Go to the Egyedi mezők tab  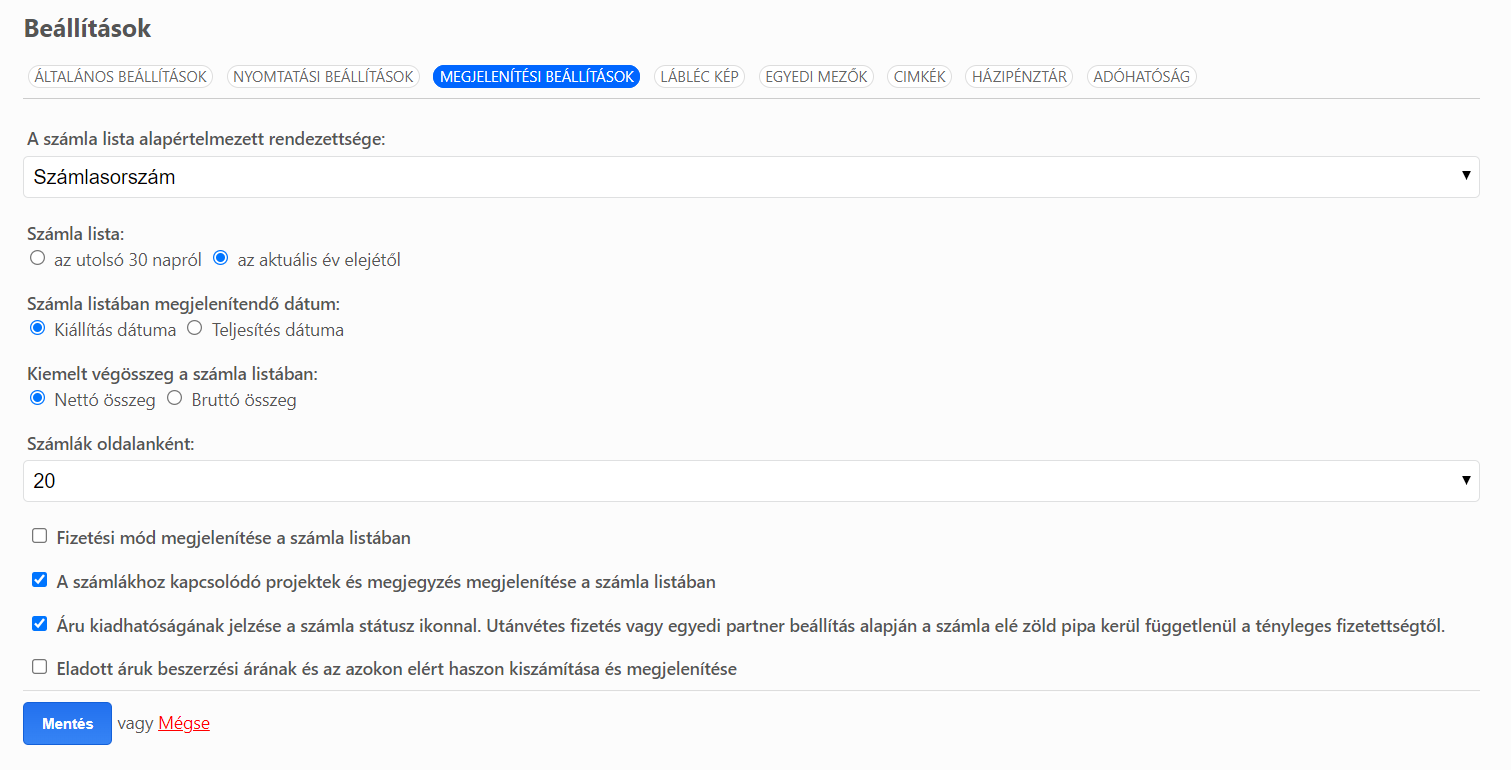tap(816, 77)
